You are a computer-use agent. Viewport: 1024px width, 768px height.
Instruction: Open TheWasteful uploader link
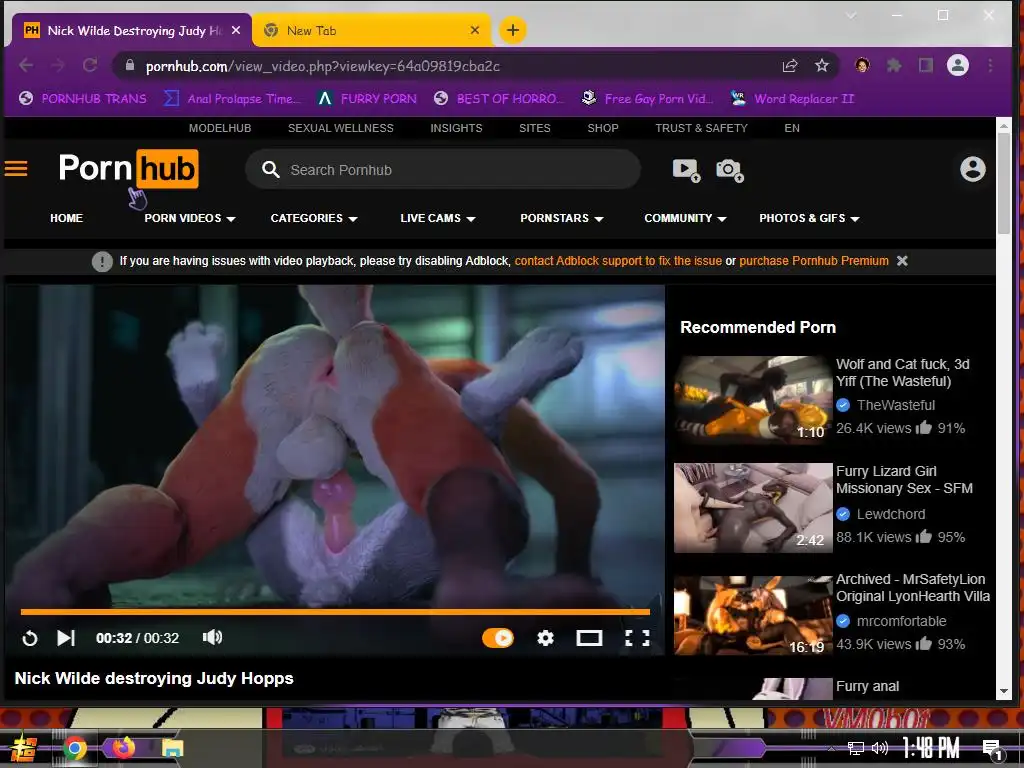[x=896, y=405]
